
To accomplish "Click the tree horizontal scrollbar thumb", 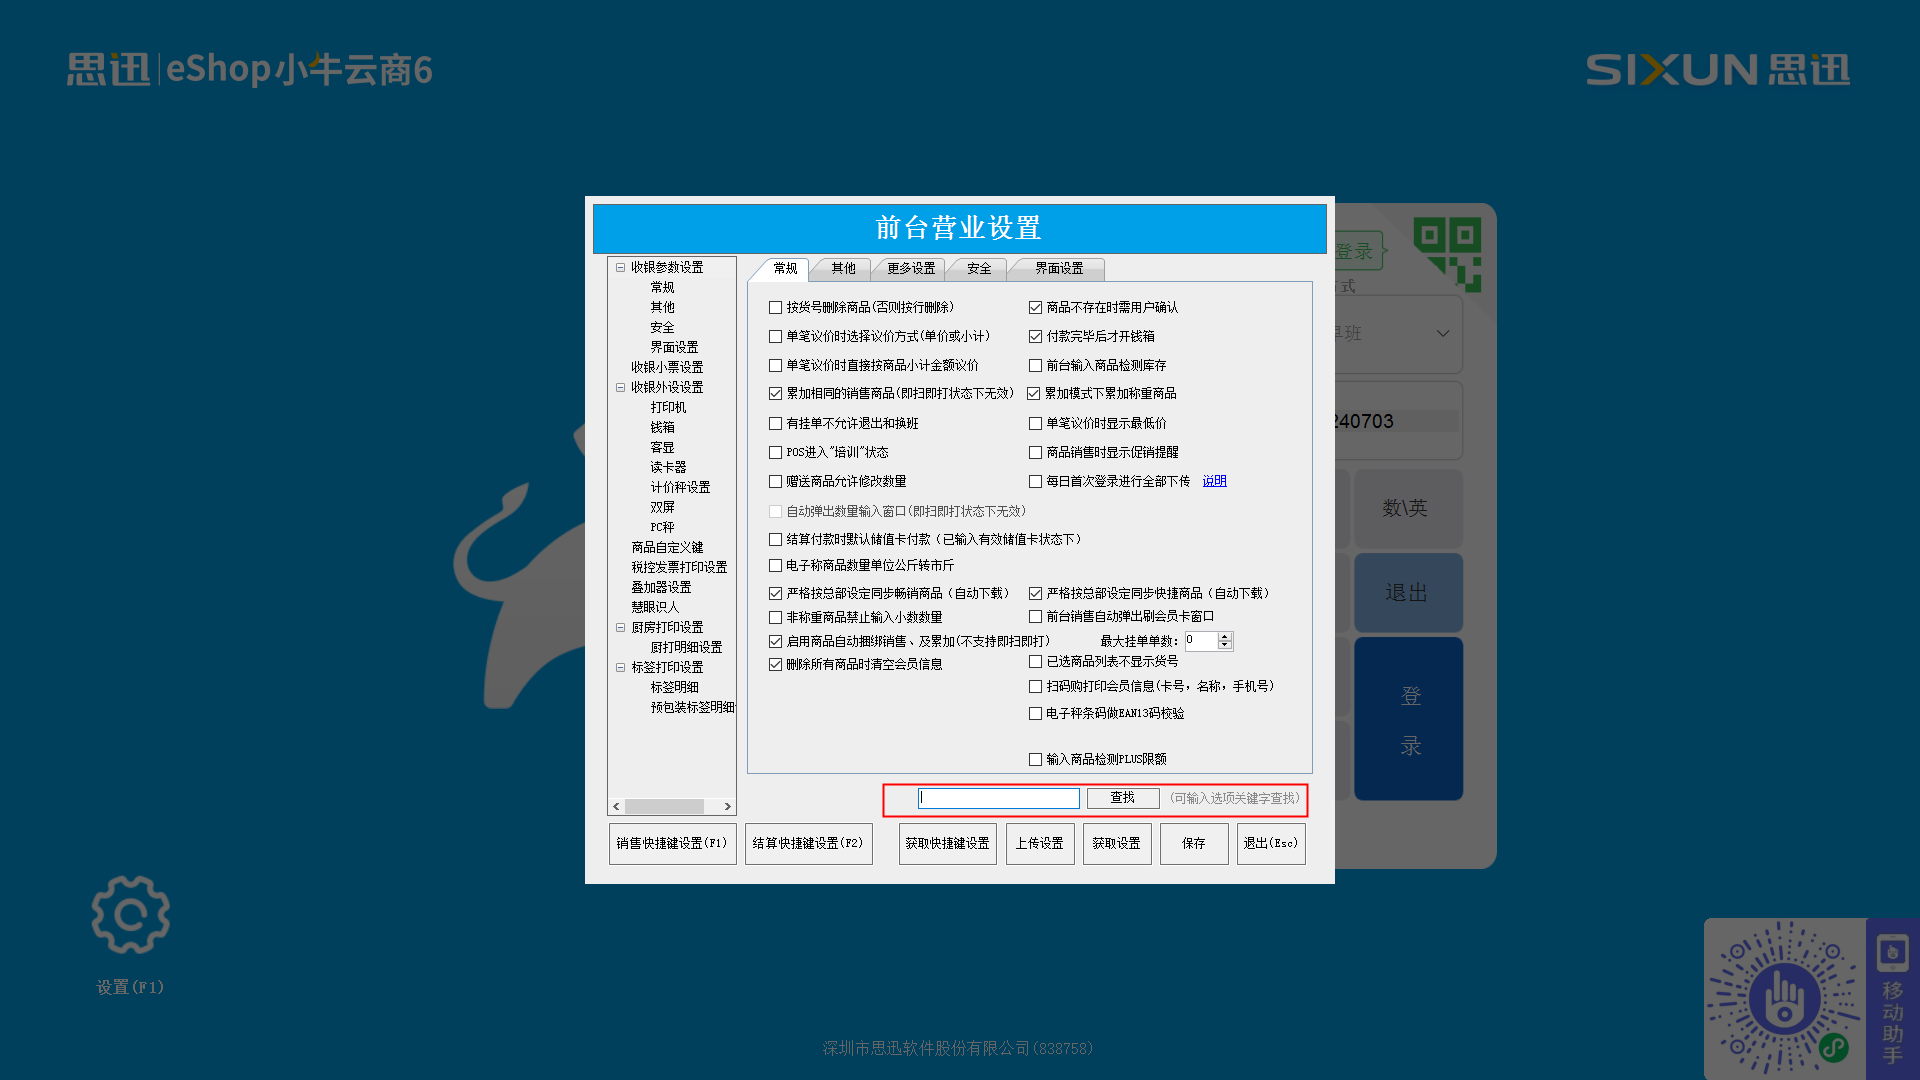I will pos(665,806).
